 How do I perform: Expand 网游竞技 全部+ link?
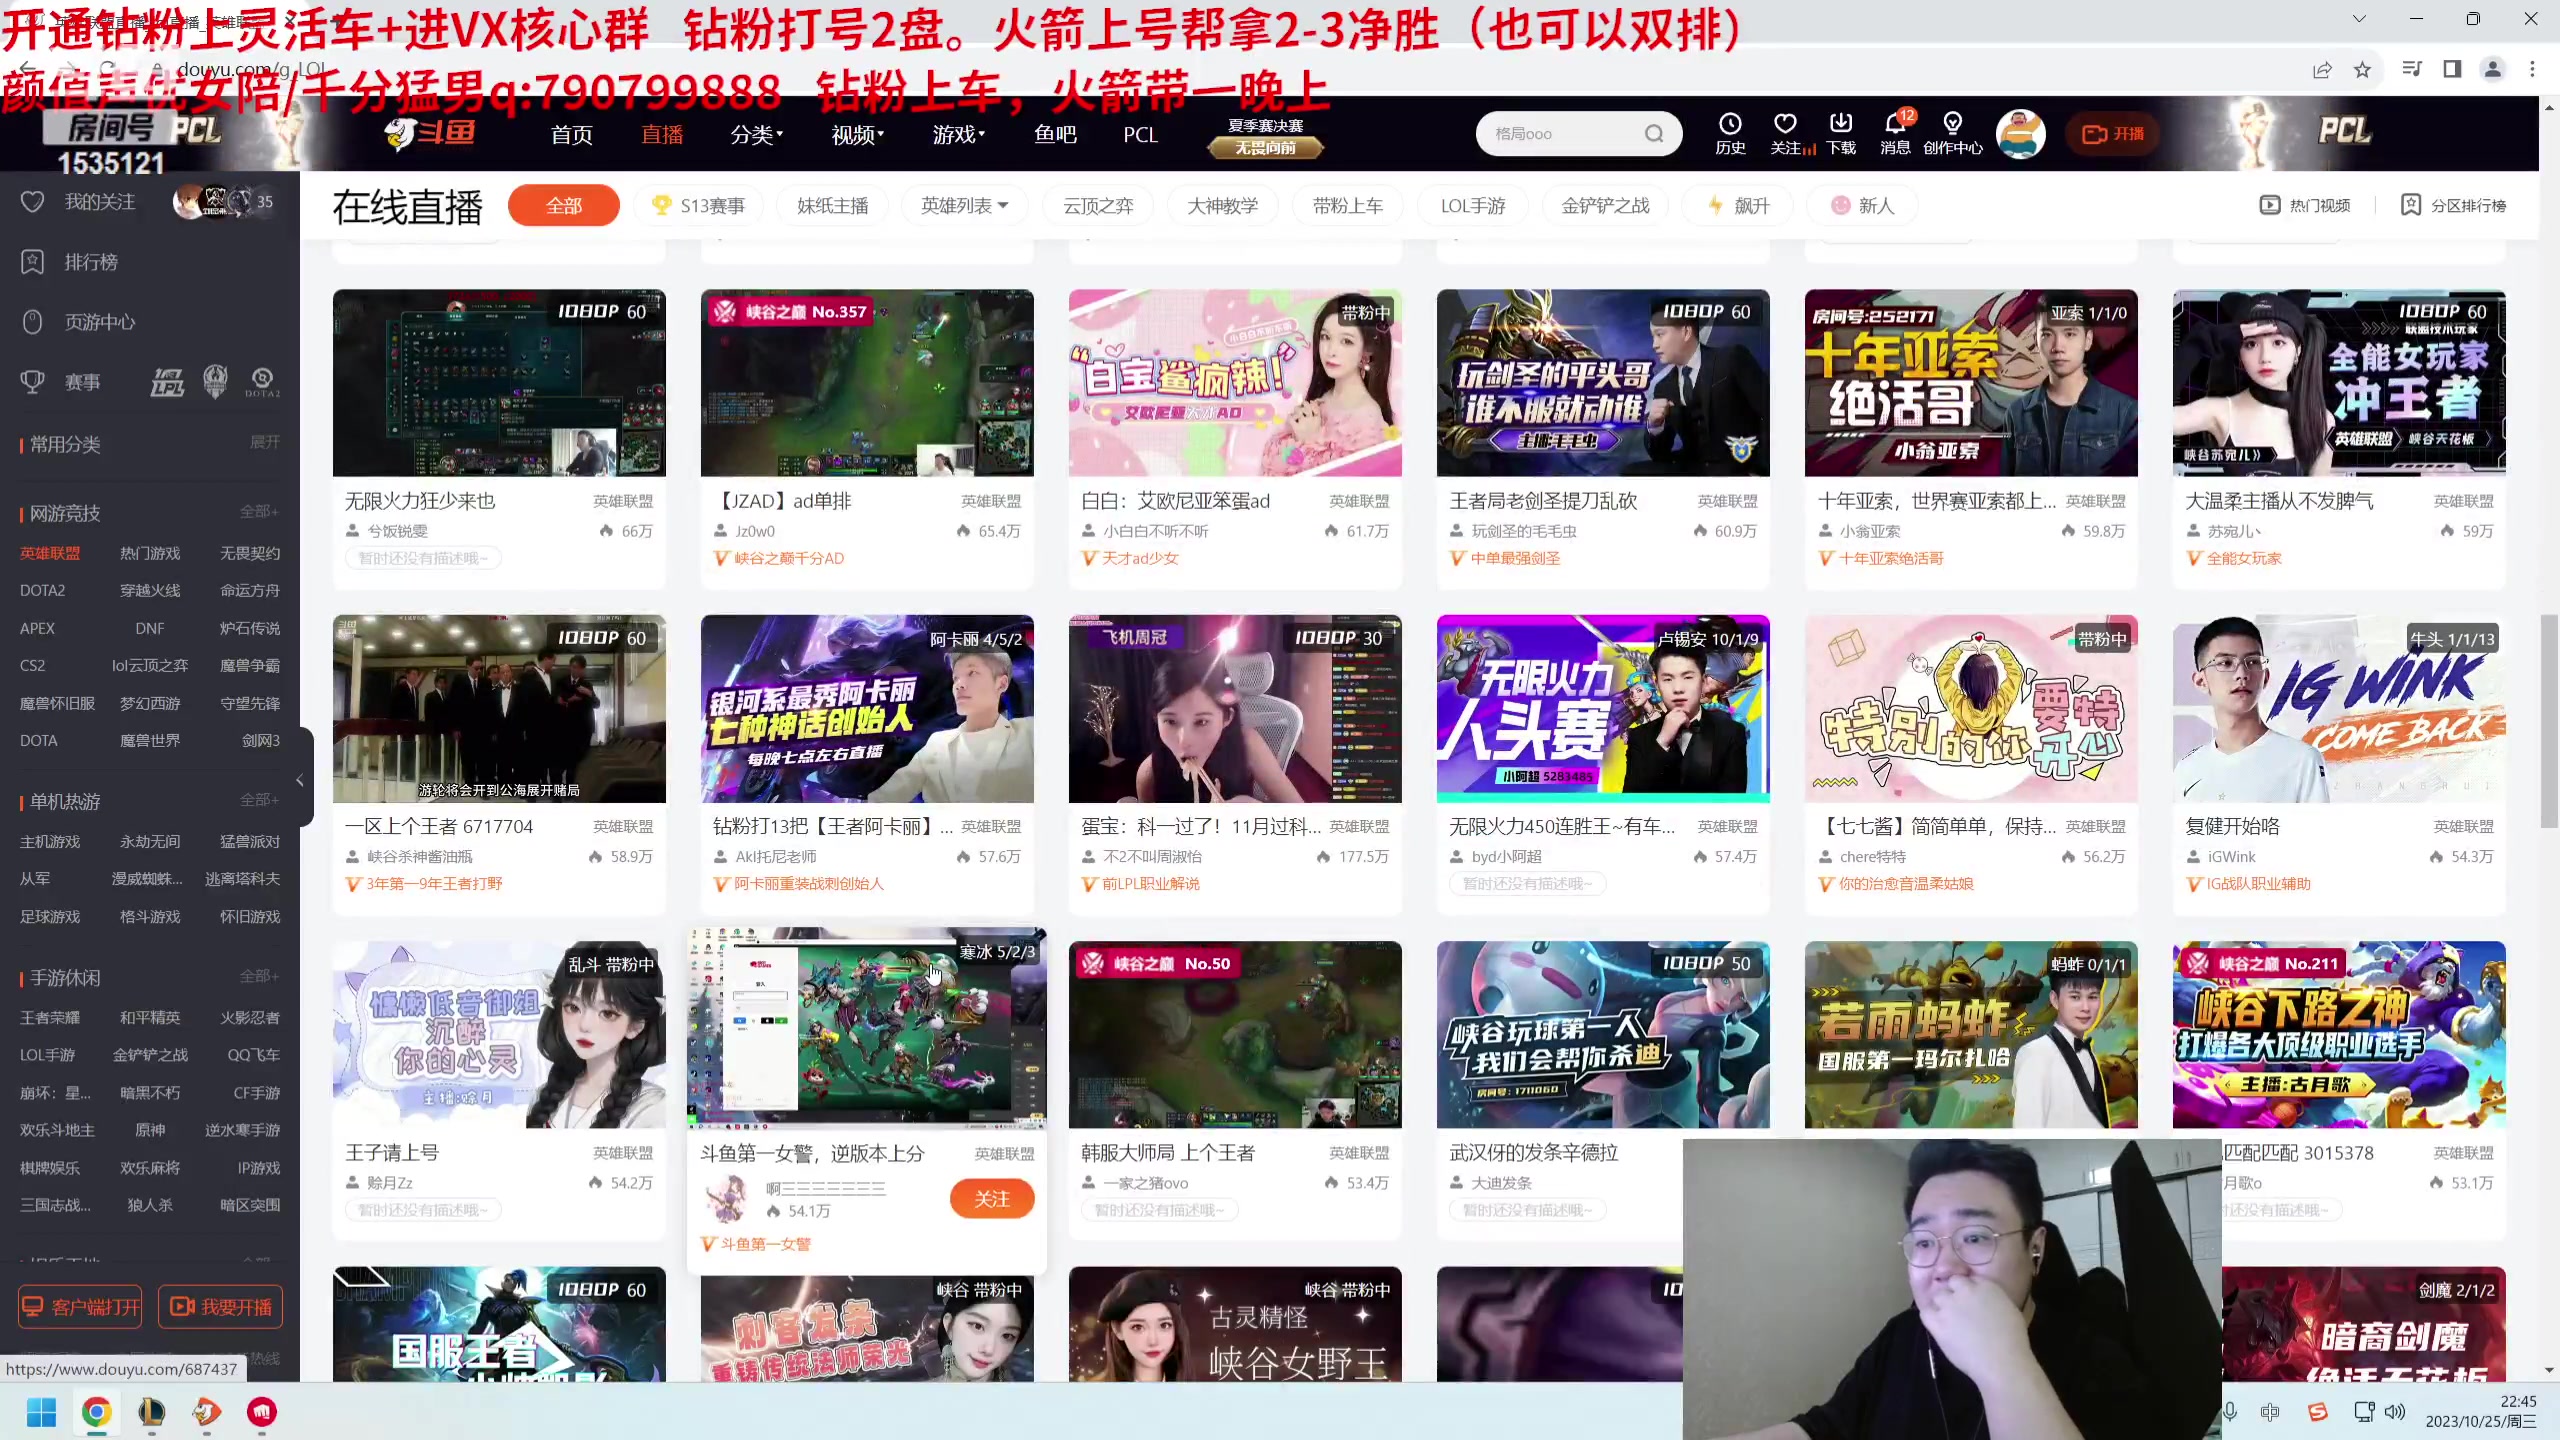tap(259, 511)
